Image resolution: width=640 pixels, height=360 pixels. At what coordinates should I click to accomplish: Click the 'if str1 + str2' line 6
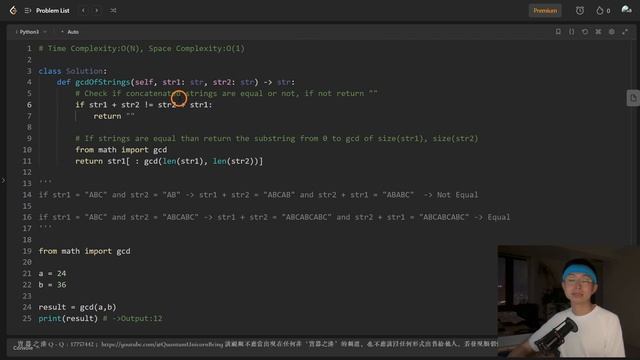(144, 105)
